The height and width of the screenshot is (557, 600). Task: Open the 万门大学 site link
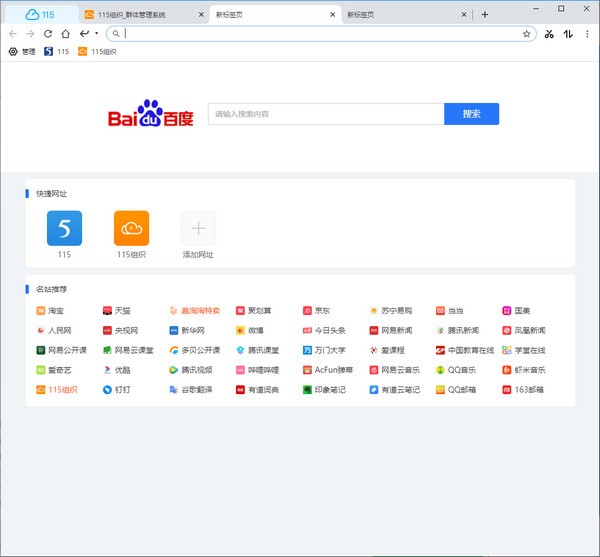click(x=324, y=350)
